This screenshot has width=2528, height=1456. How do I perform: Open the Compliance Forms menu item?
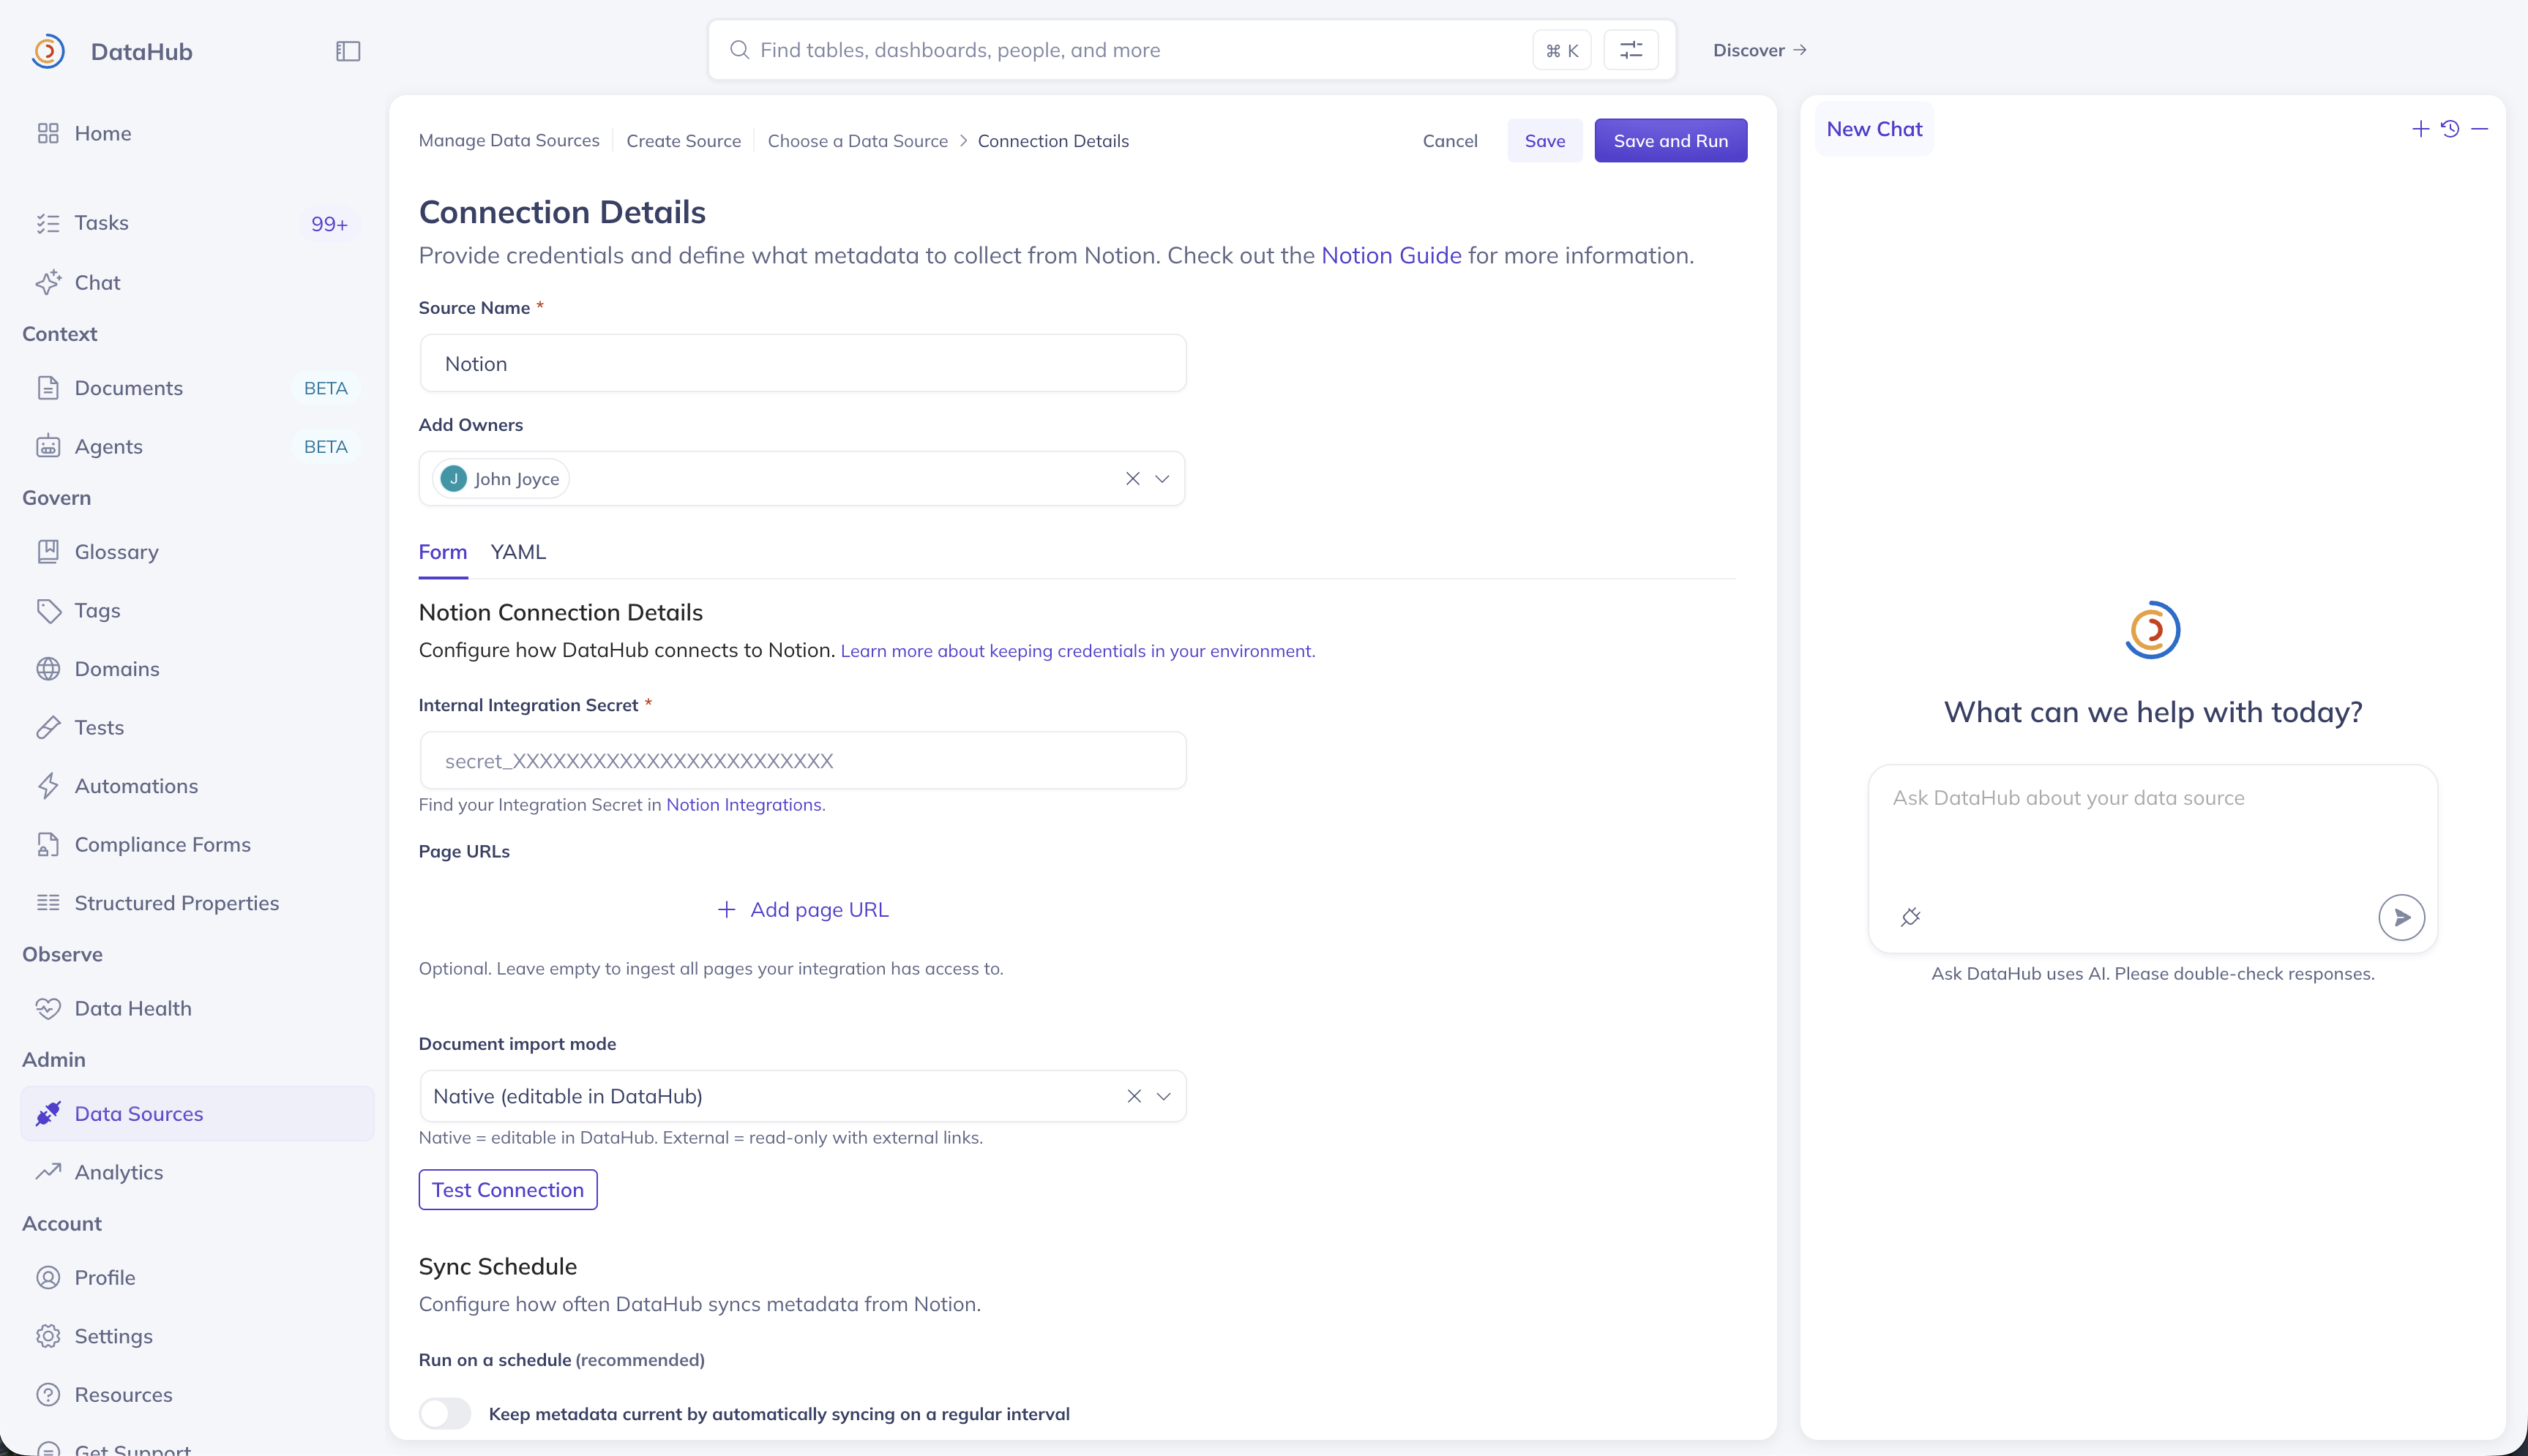click(x=197, y=845)
